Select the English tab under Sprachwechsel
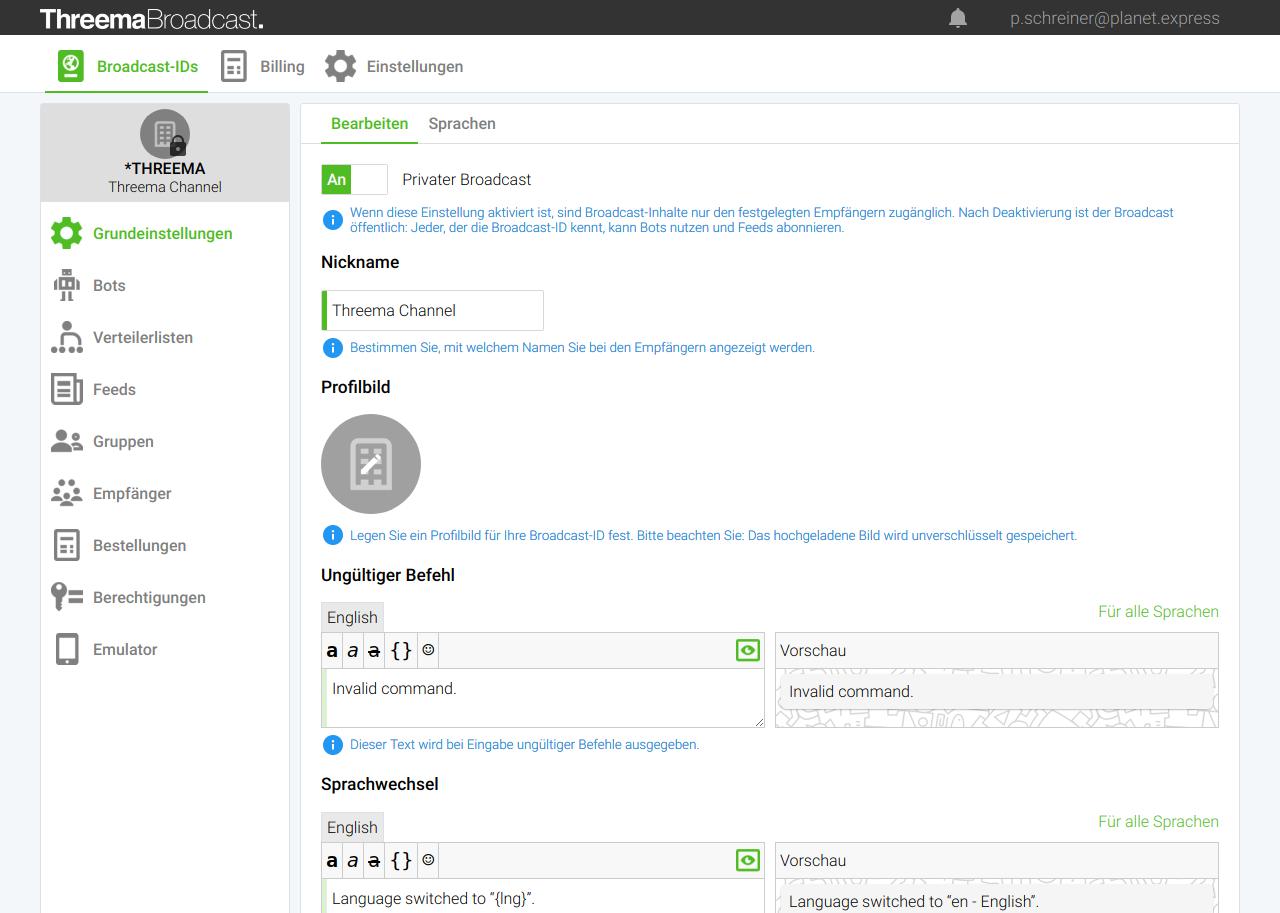Image resolution: width=1280 pixels, height=913 pixels. pos(352,827)
